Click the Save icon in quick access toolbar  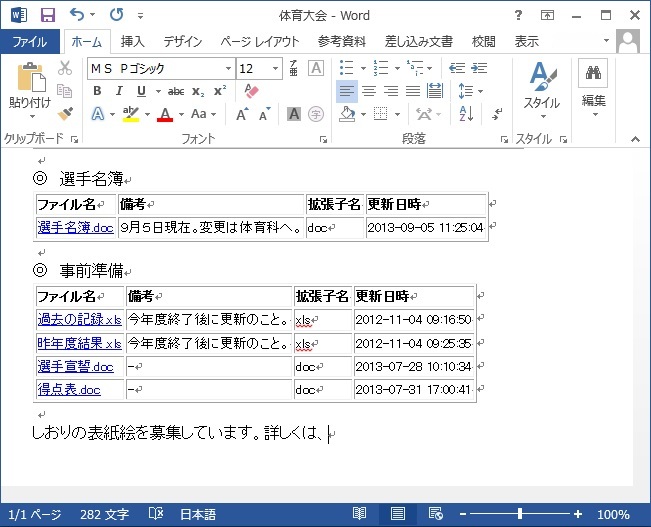[x=48, y=15]
